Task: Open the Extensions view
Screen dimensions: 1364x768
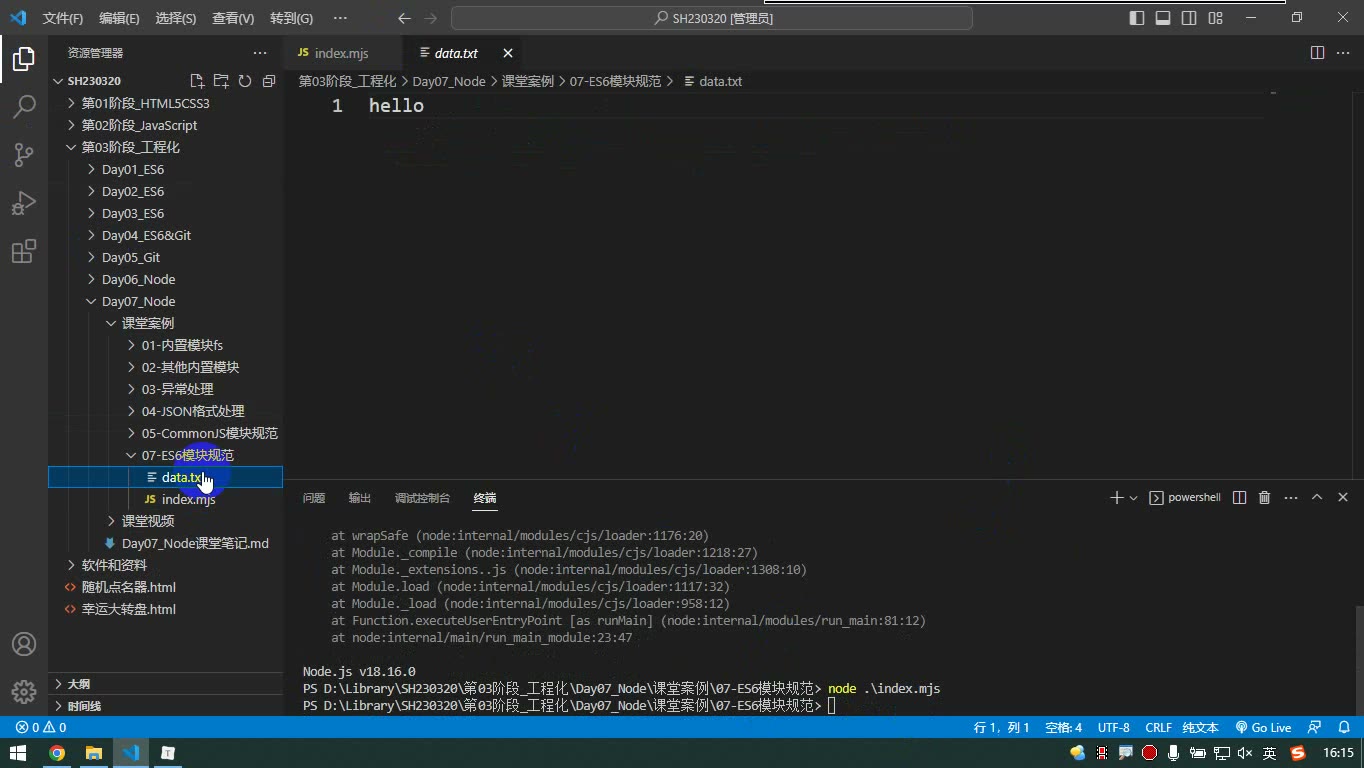Action: (24, 250)
